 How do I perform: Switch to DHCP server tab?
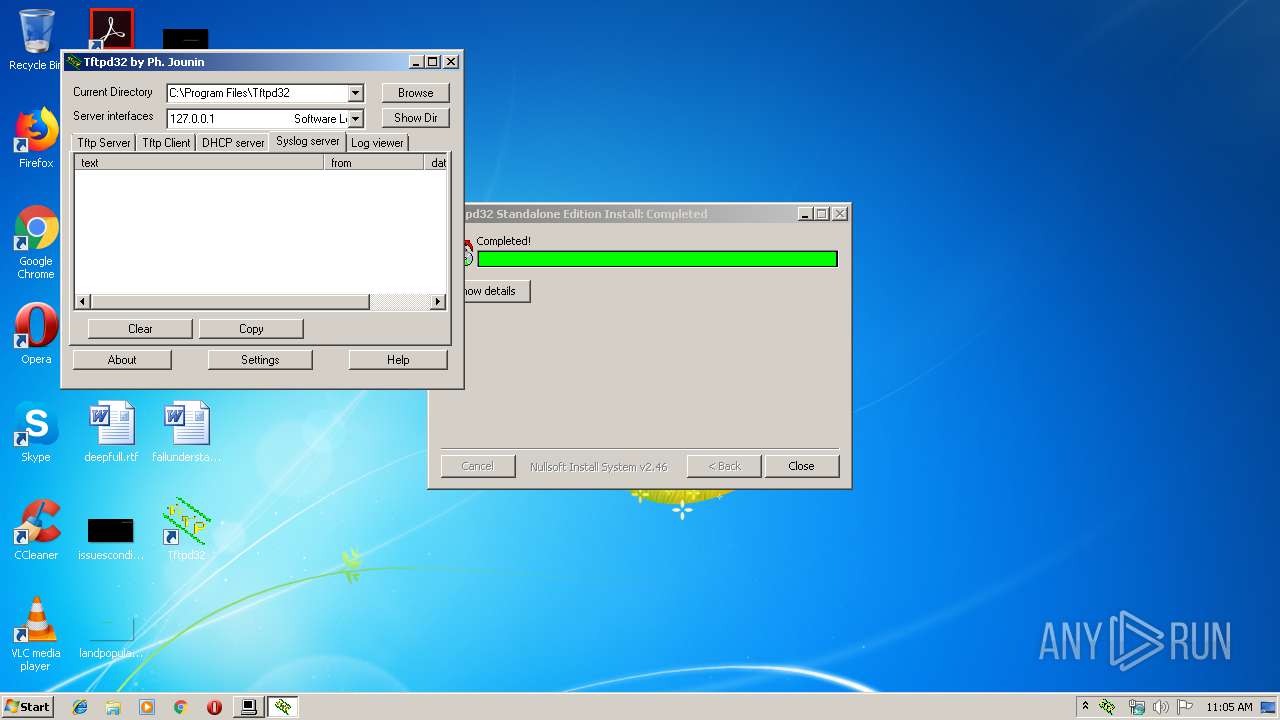[233, 143]
